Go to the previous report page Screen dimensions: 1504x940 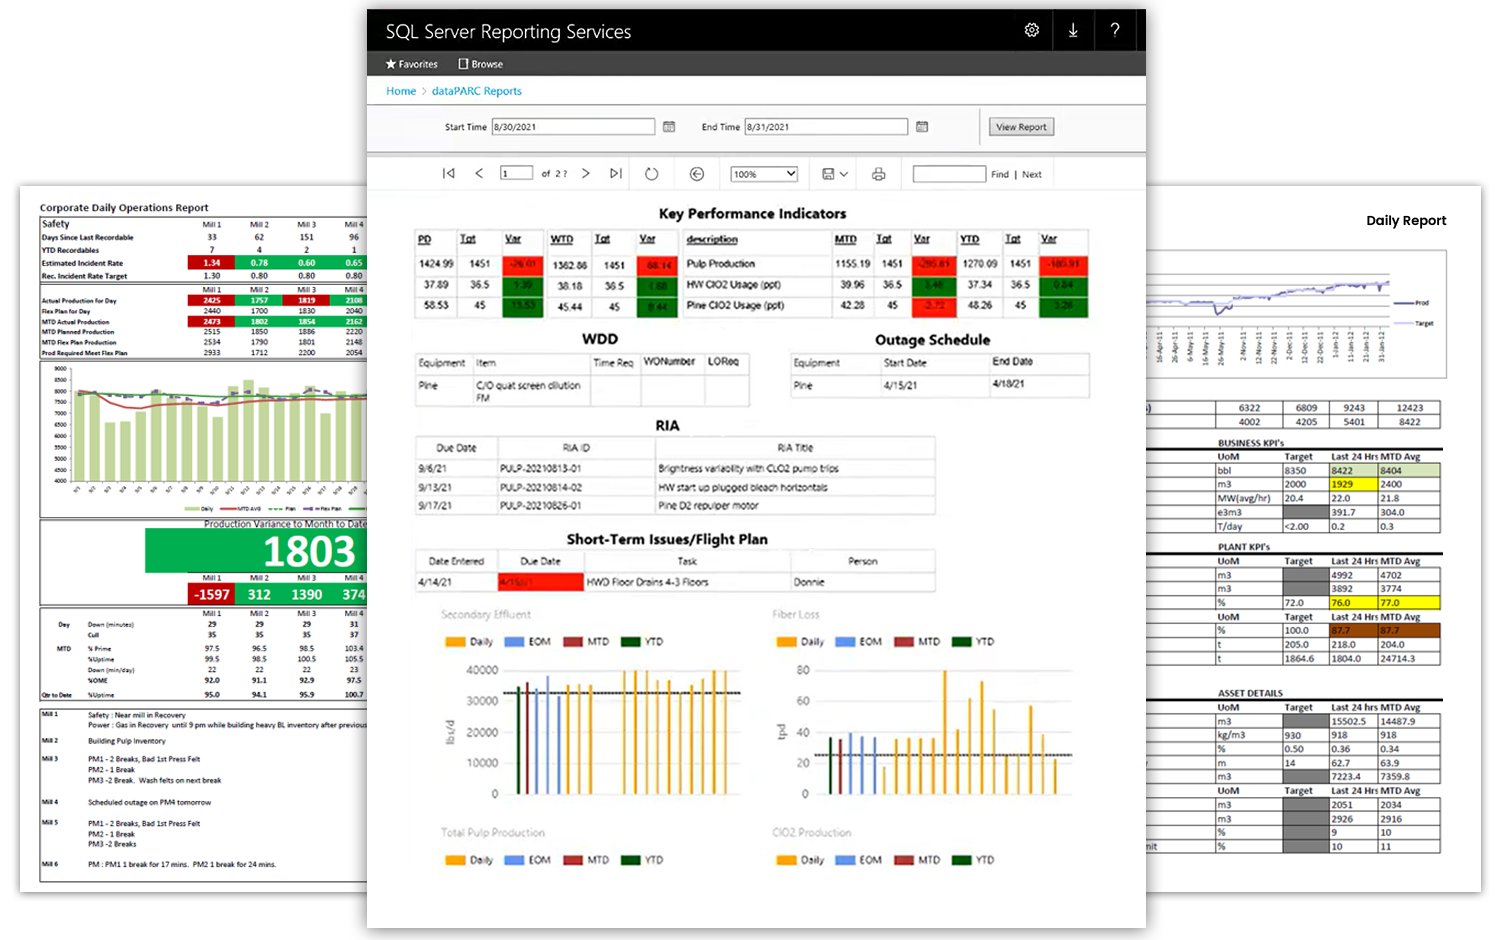479,174
